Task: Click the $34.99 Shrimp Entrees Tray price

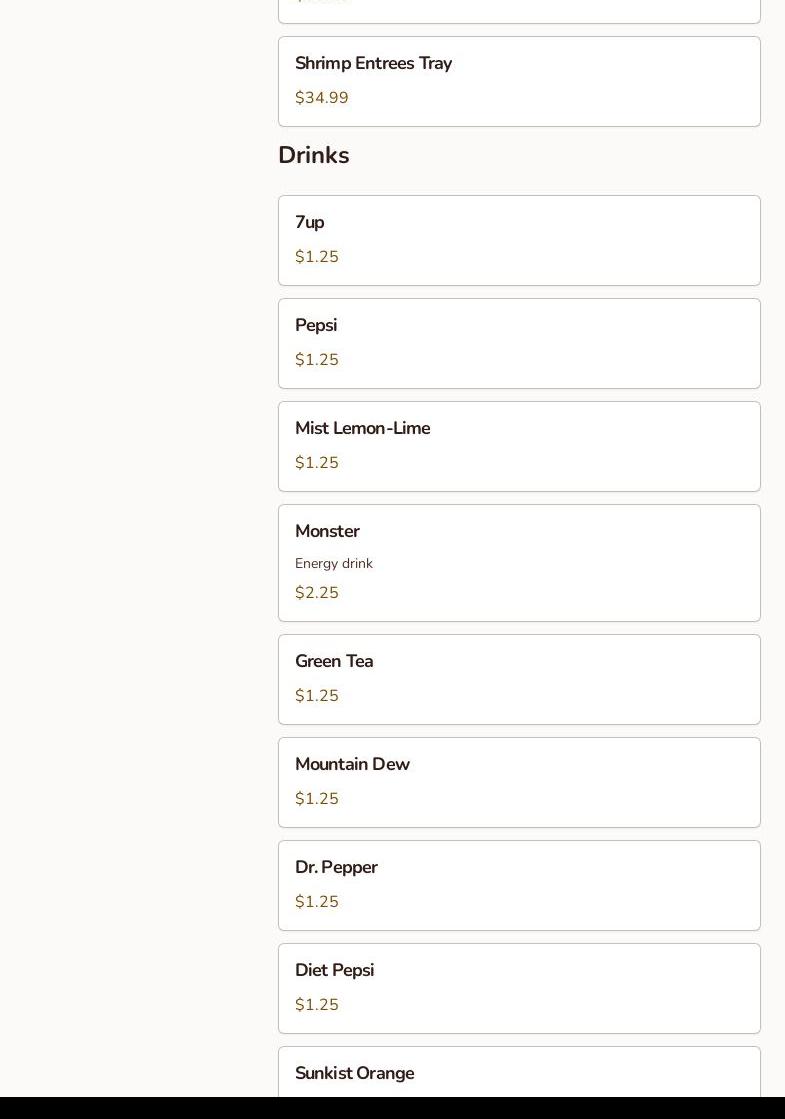Action: click(322, 98)
